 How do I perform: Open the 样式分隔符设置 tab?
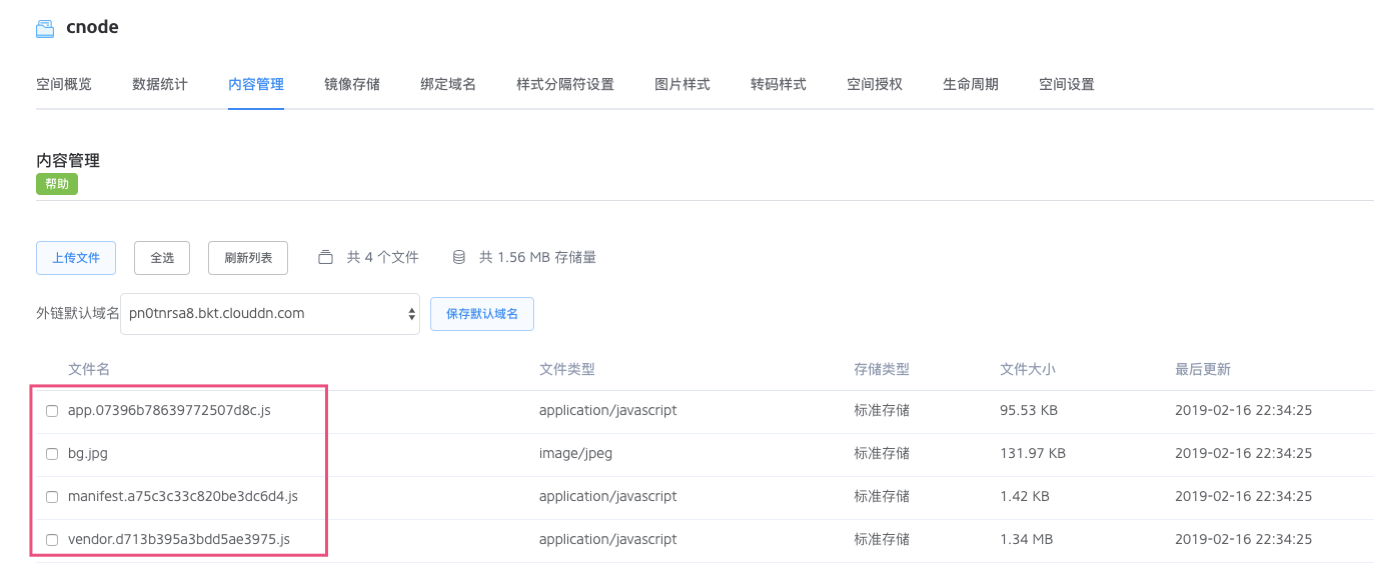click(565, 84)
